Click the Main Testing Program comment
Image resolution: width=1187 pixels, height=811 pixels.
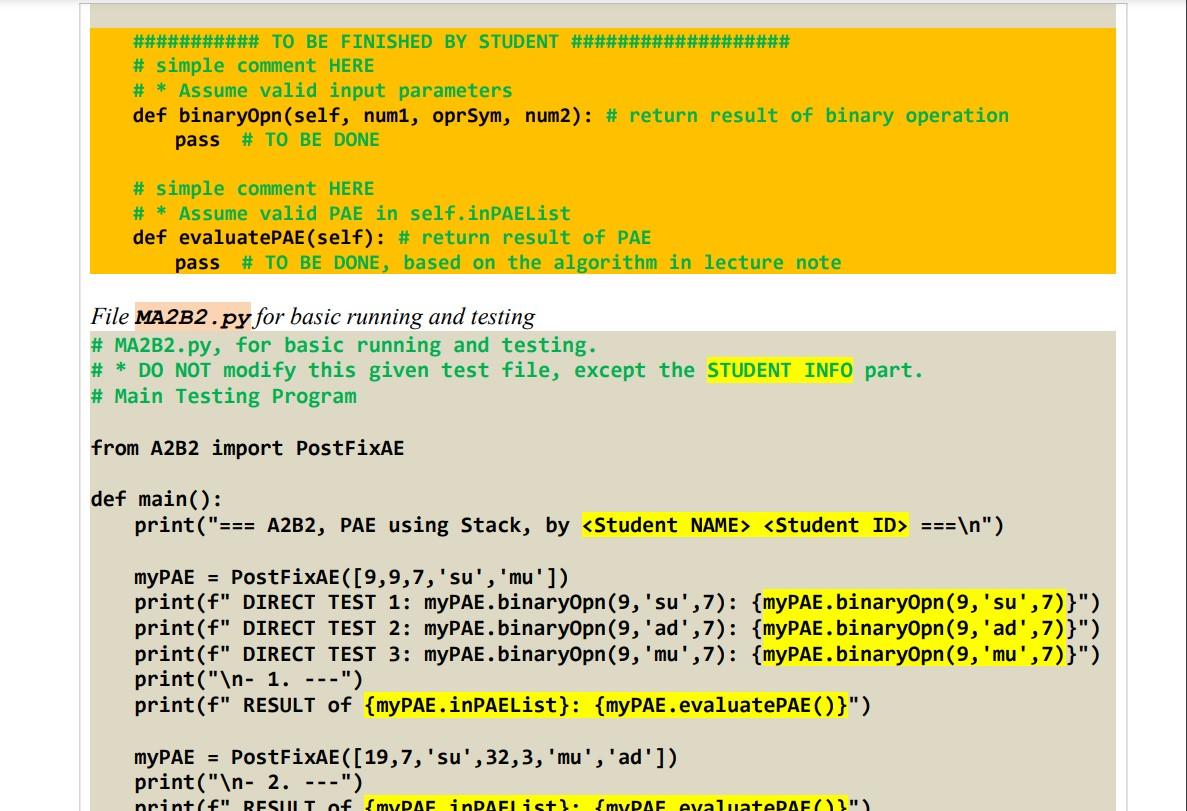tap(222, 396)
